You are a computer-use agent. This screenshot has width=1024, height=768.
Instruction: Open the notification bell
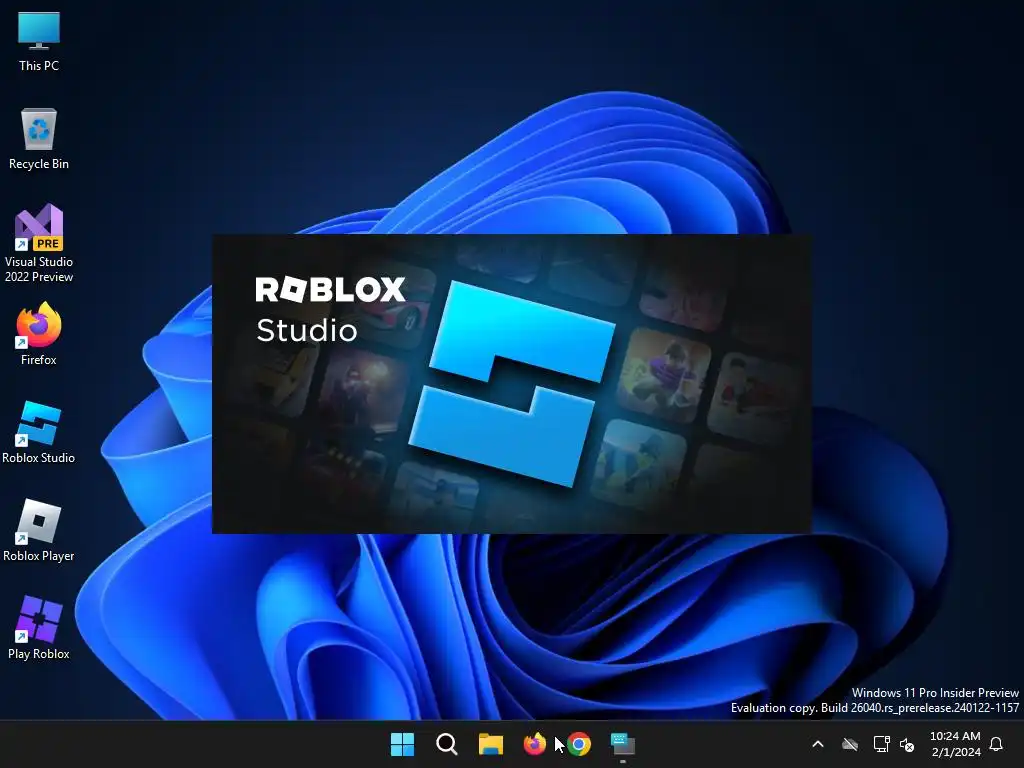997,744
